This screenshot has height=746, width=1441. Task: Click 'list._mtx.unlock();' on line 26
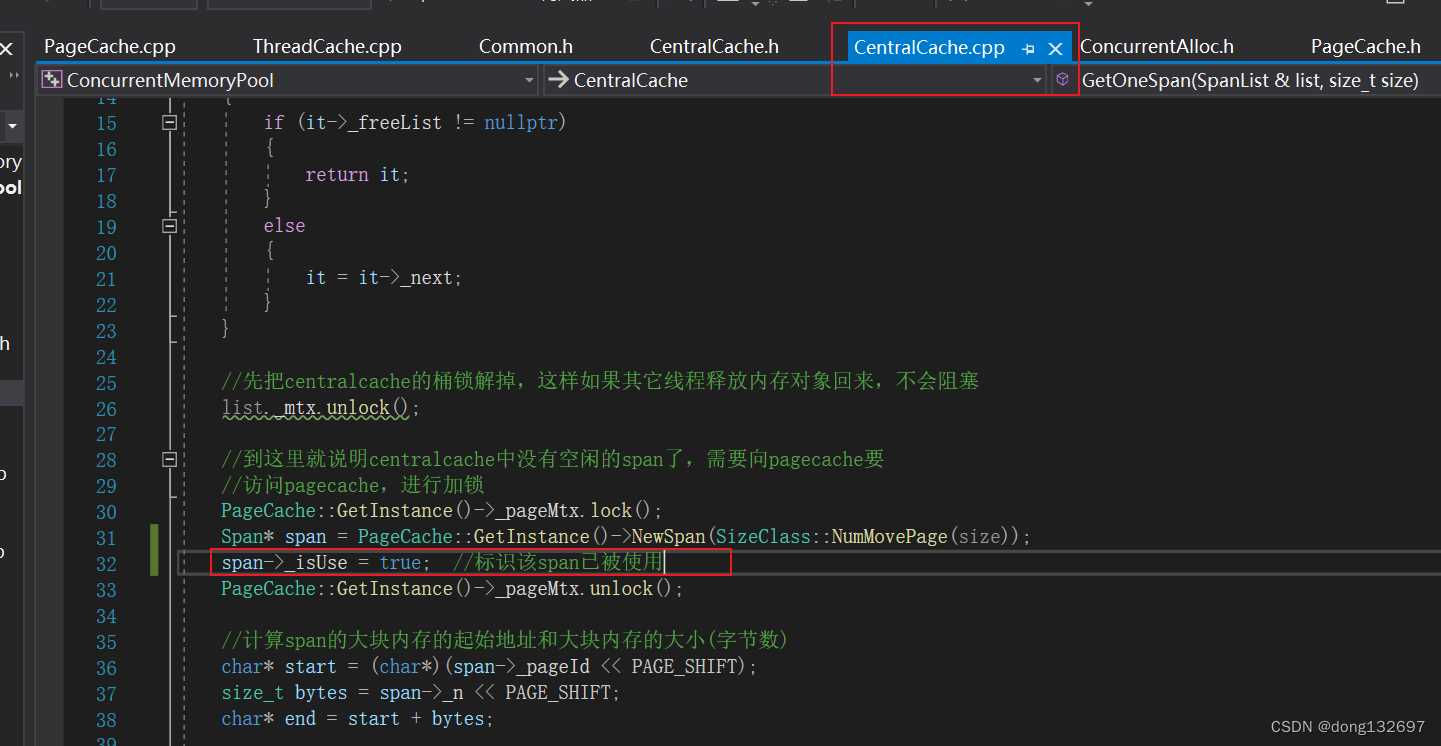tap(321, 408)
